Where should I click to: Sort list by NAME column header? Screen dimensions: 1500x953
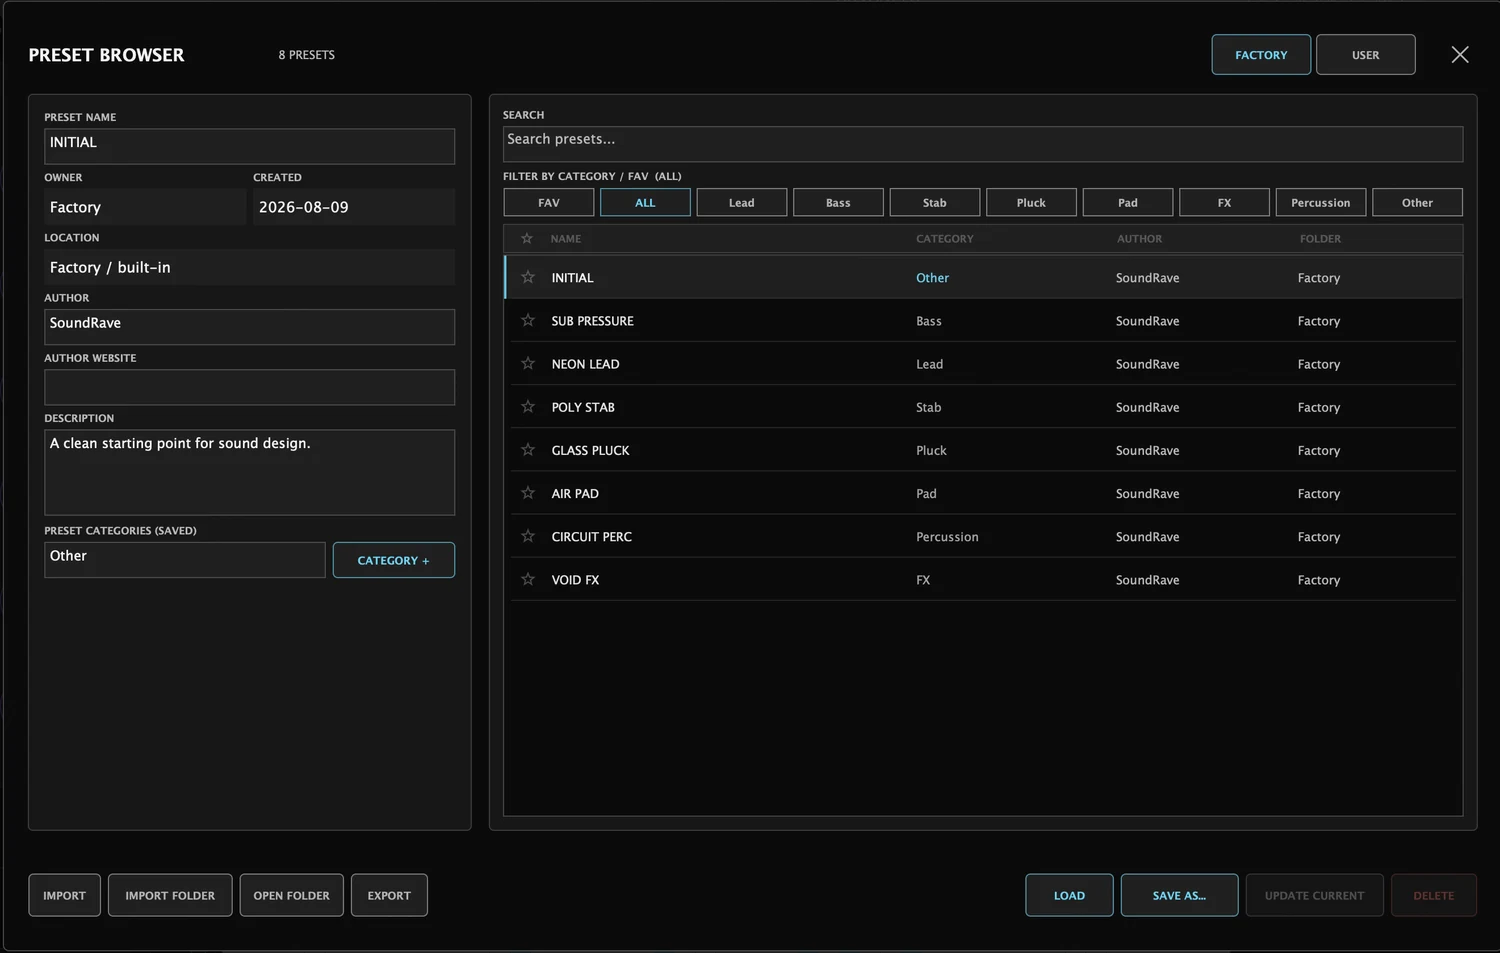tap(566, 239)
